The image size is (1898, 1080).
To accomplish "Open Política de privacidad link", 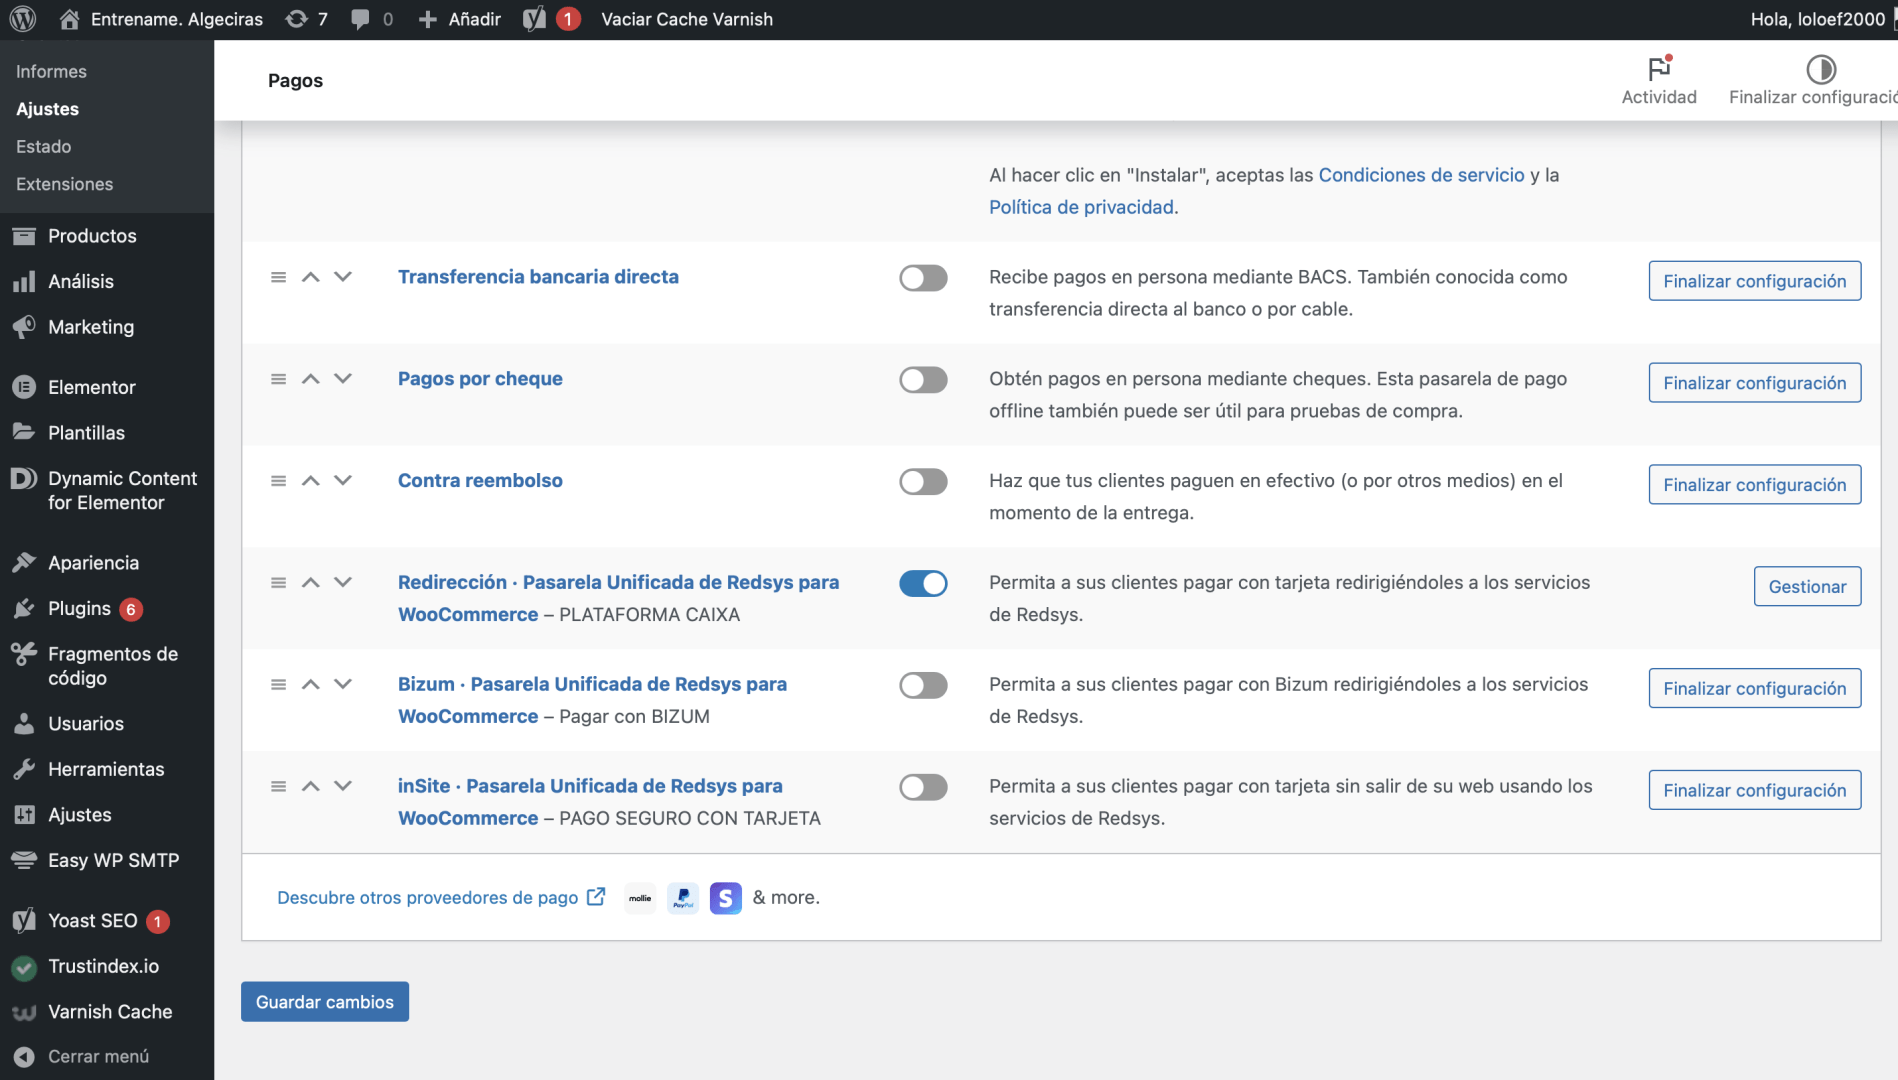I will [x=1083, y=207].
